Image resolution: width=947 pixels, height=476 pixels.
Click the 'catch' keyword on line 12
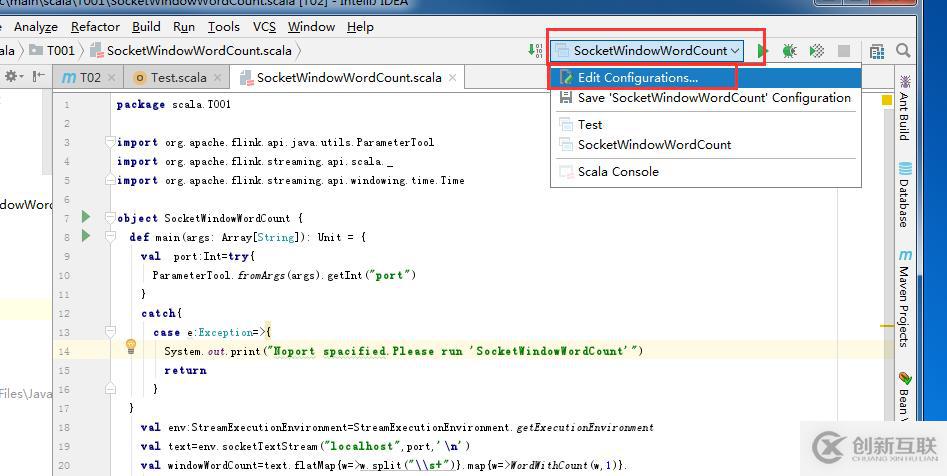point(159,314)
